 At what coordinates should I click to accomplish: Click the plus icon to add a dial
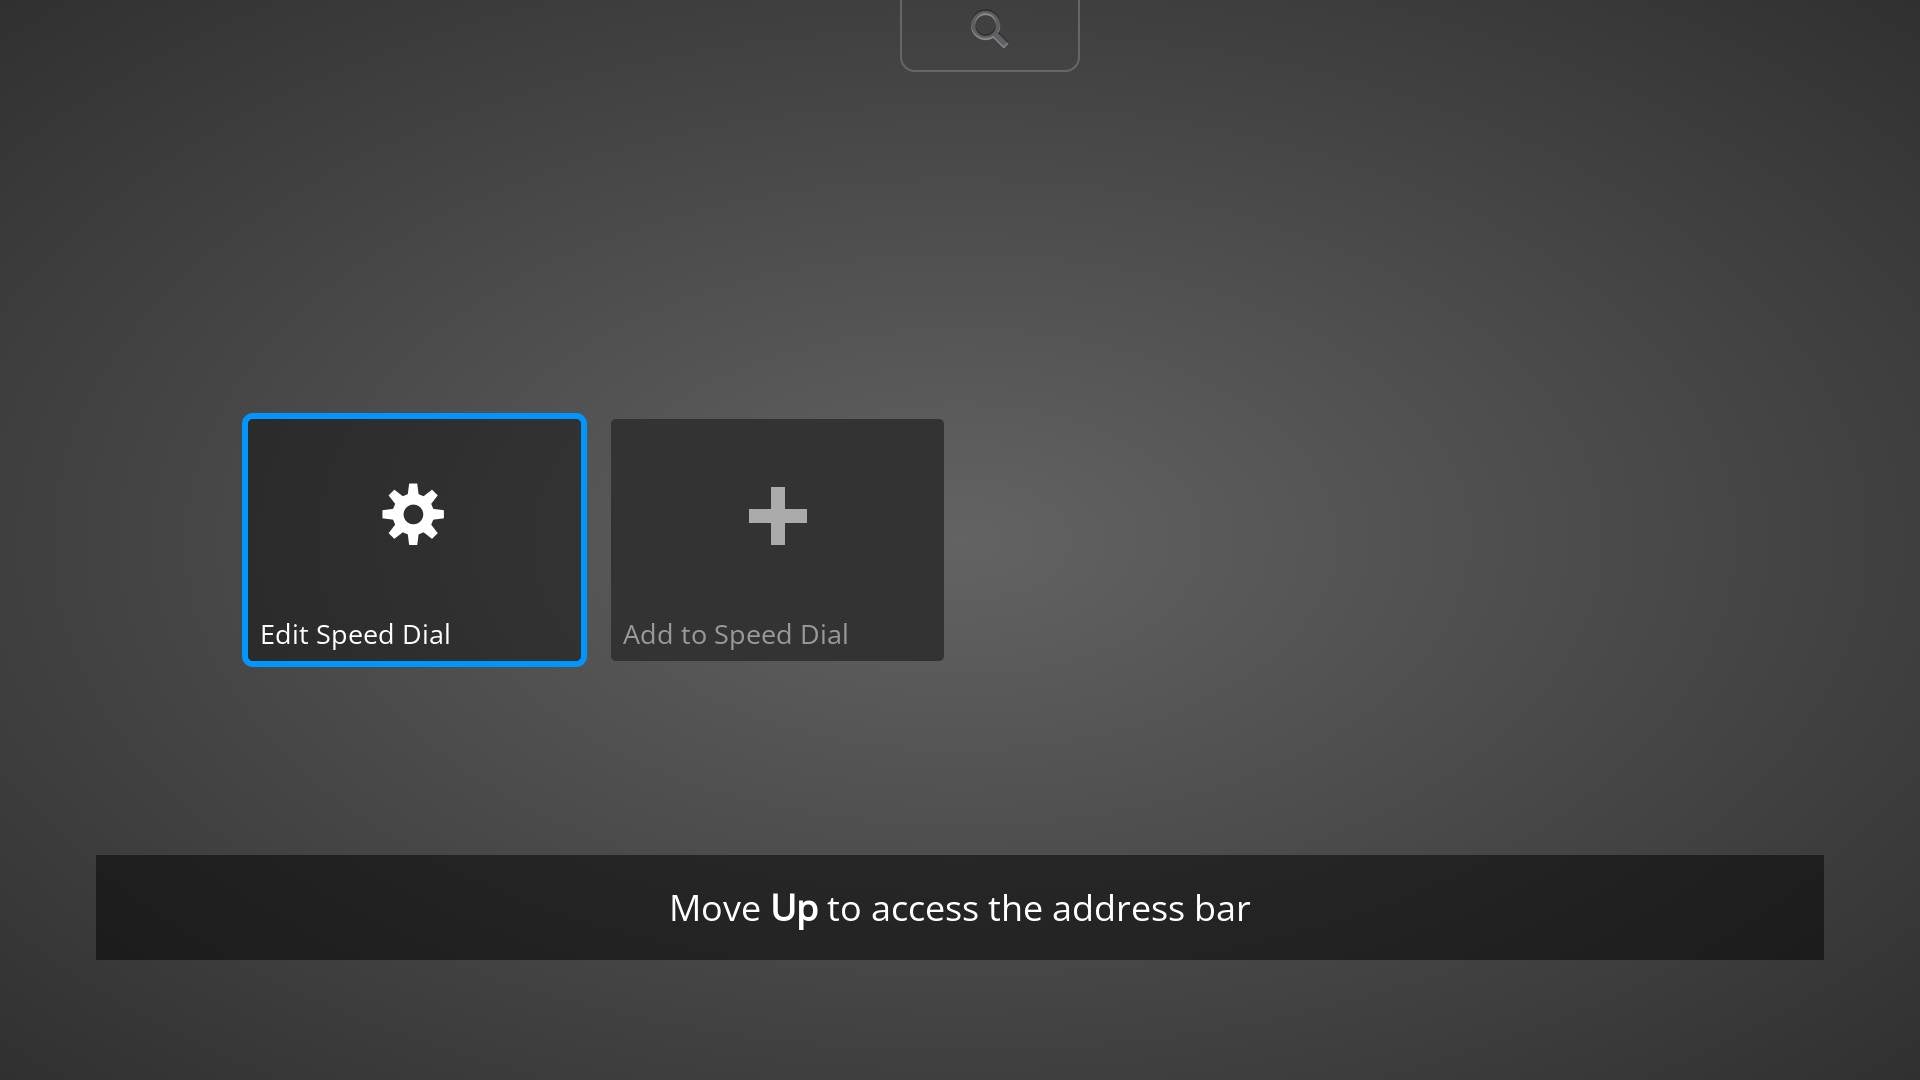(x=777, y=516)
